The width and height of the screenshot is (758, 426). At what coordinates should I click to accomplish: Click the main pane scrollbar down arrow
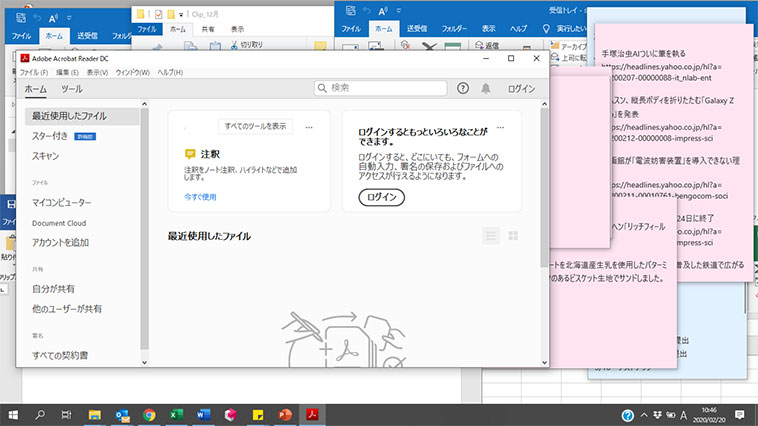[544, 362]
